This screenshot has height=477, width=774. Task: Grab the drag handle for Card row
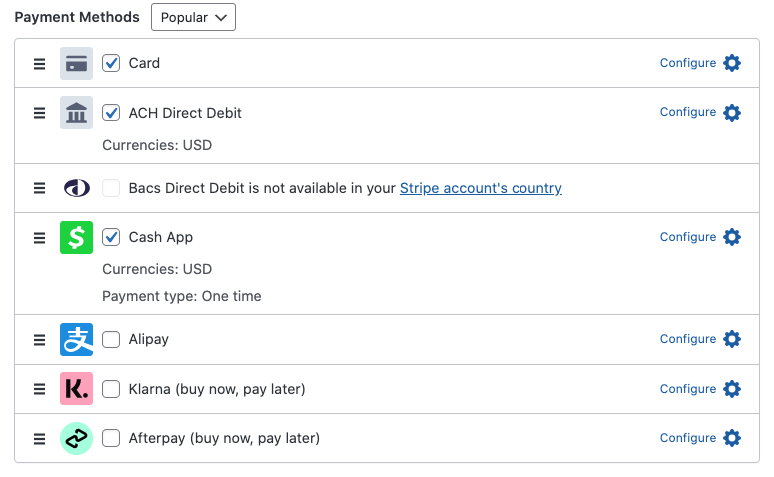(40, 63)
